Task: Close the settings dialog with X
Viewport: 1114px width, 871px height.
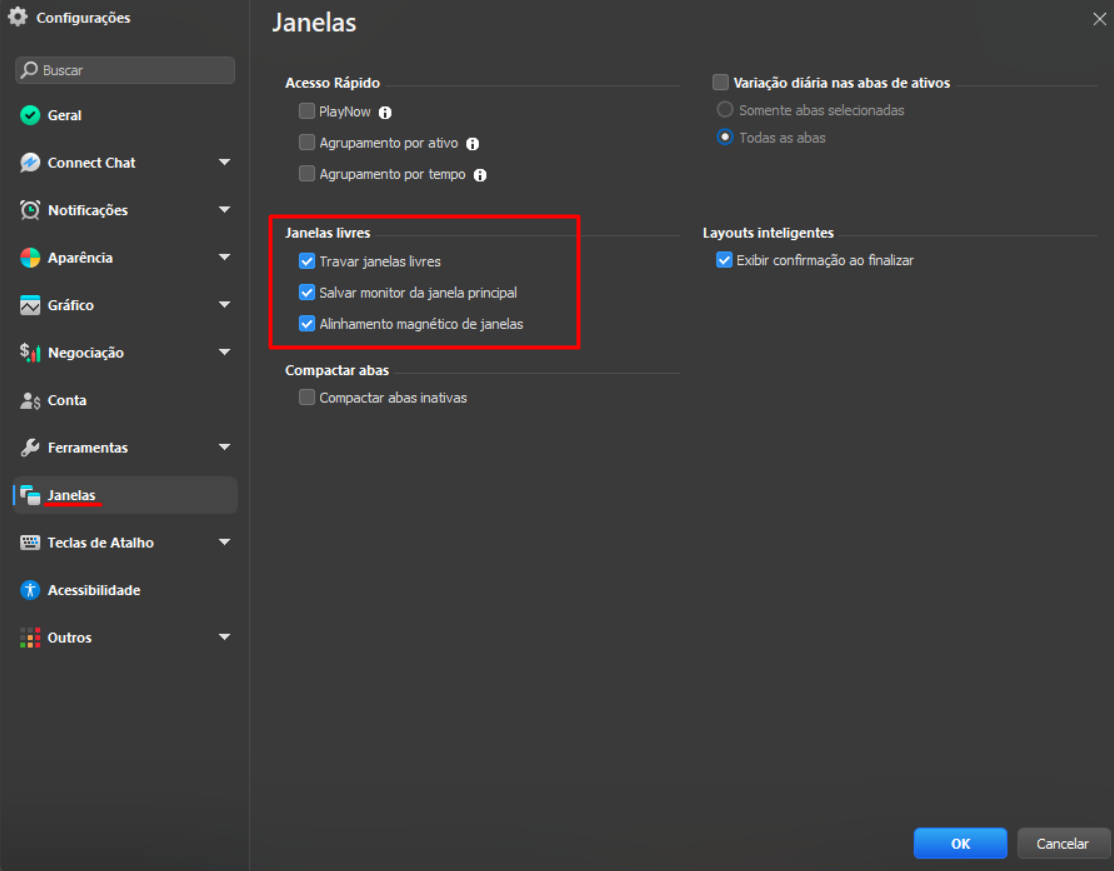Action: click(1099, 19)
